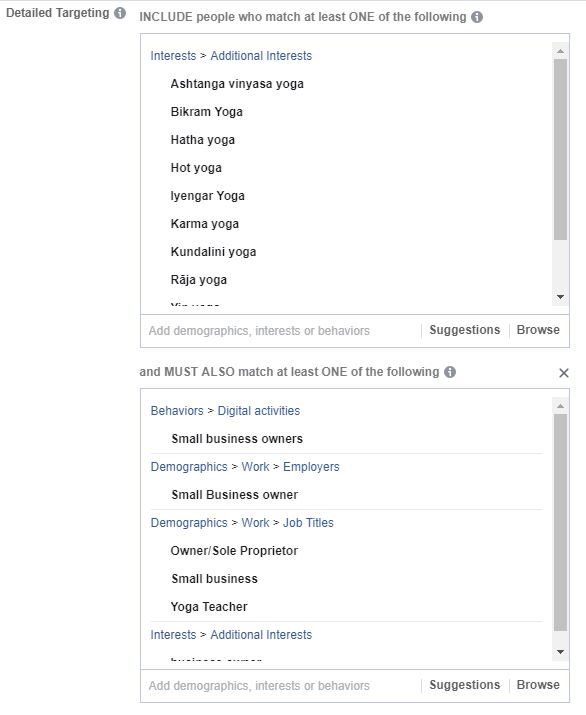Open Suggestions in the INCLUDE box
586x715 pixels.
(465, 330)
